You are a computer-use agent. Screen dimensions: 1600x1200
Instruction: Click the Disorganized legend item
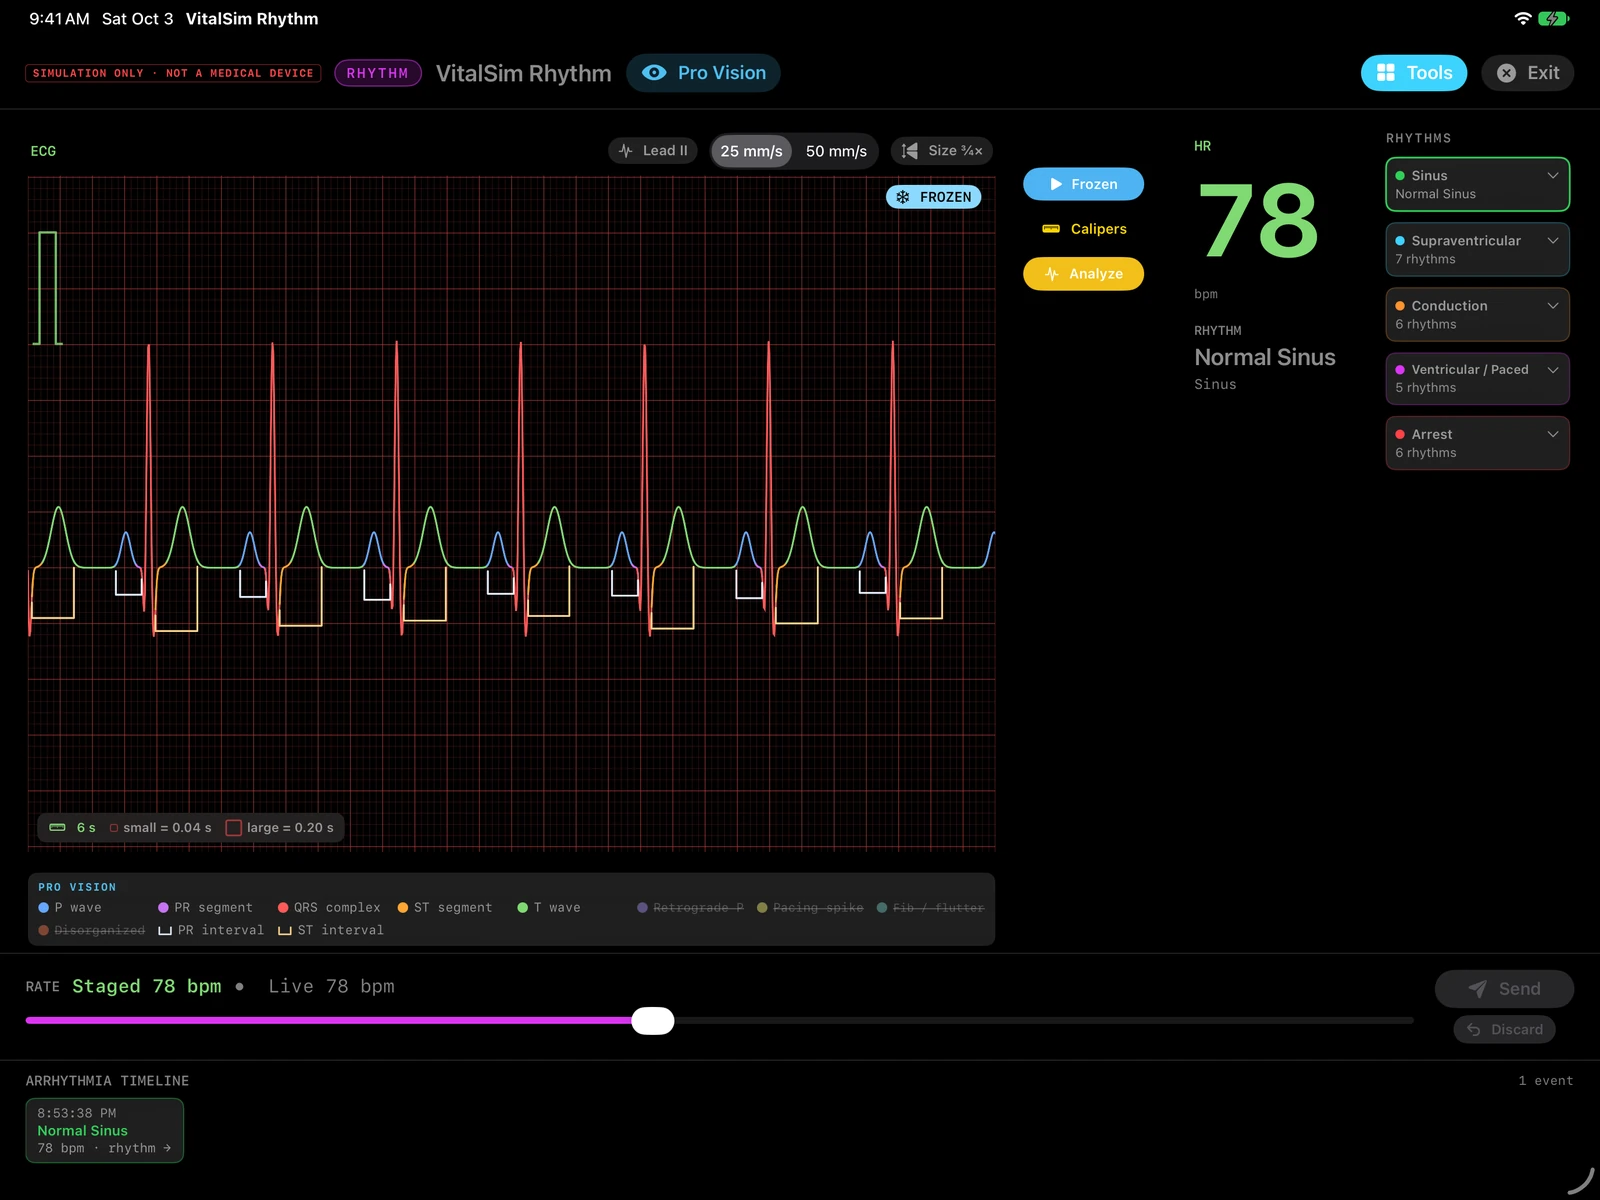click(91, 930)
